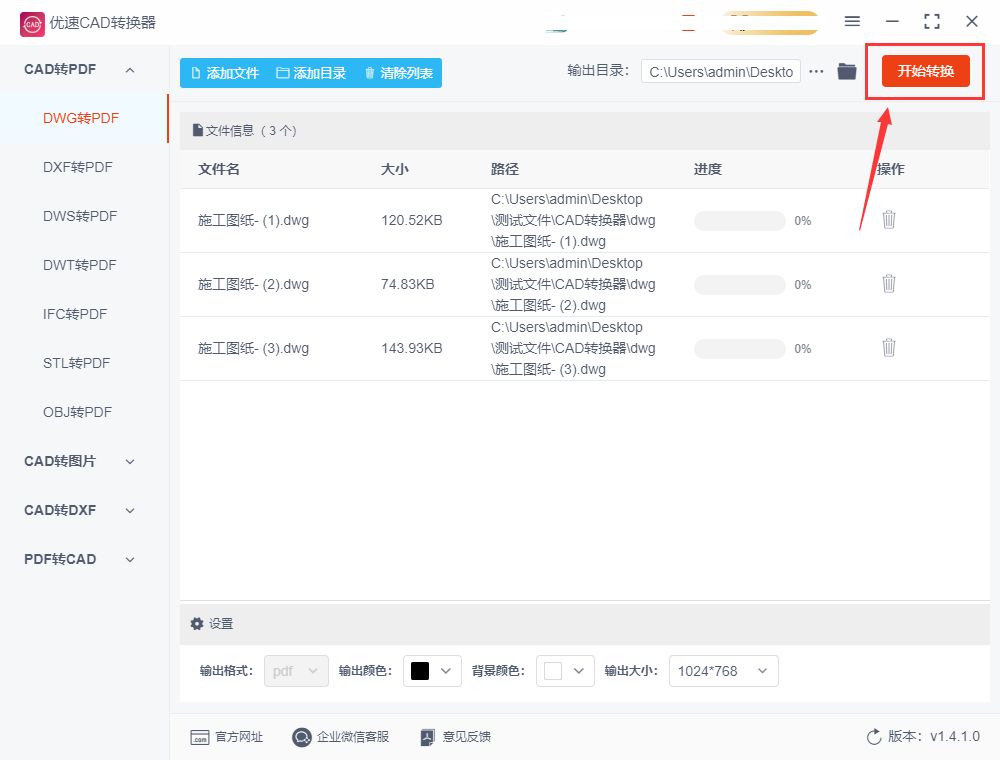Viewport: 1000px width, 760px height.
Task: Click progress bar of 施工图纸- (2).dwg
Action: click(740, 284)
